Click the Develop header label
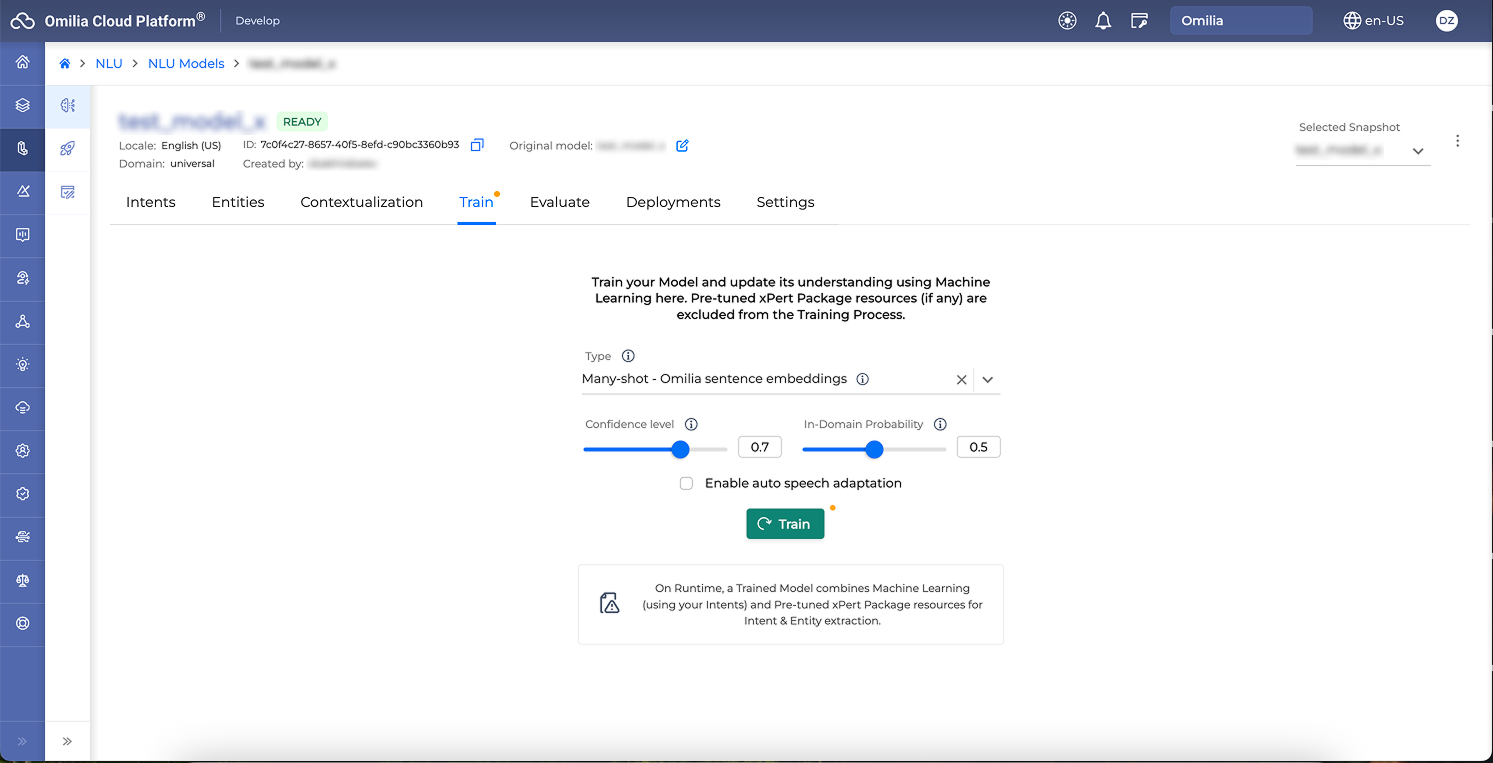The height and width of the screenshot is (763, 1493). pos(258,20)
